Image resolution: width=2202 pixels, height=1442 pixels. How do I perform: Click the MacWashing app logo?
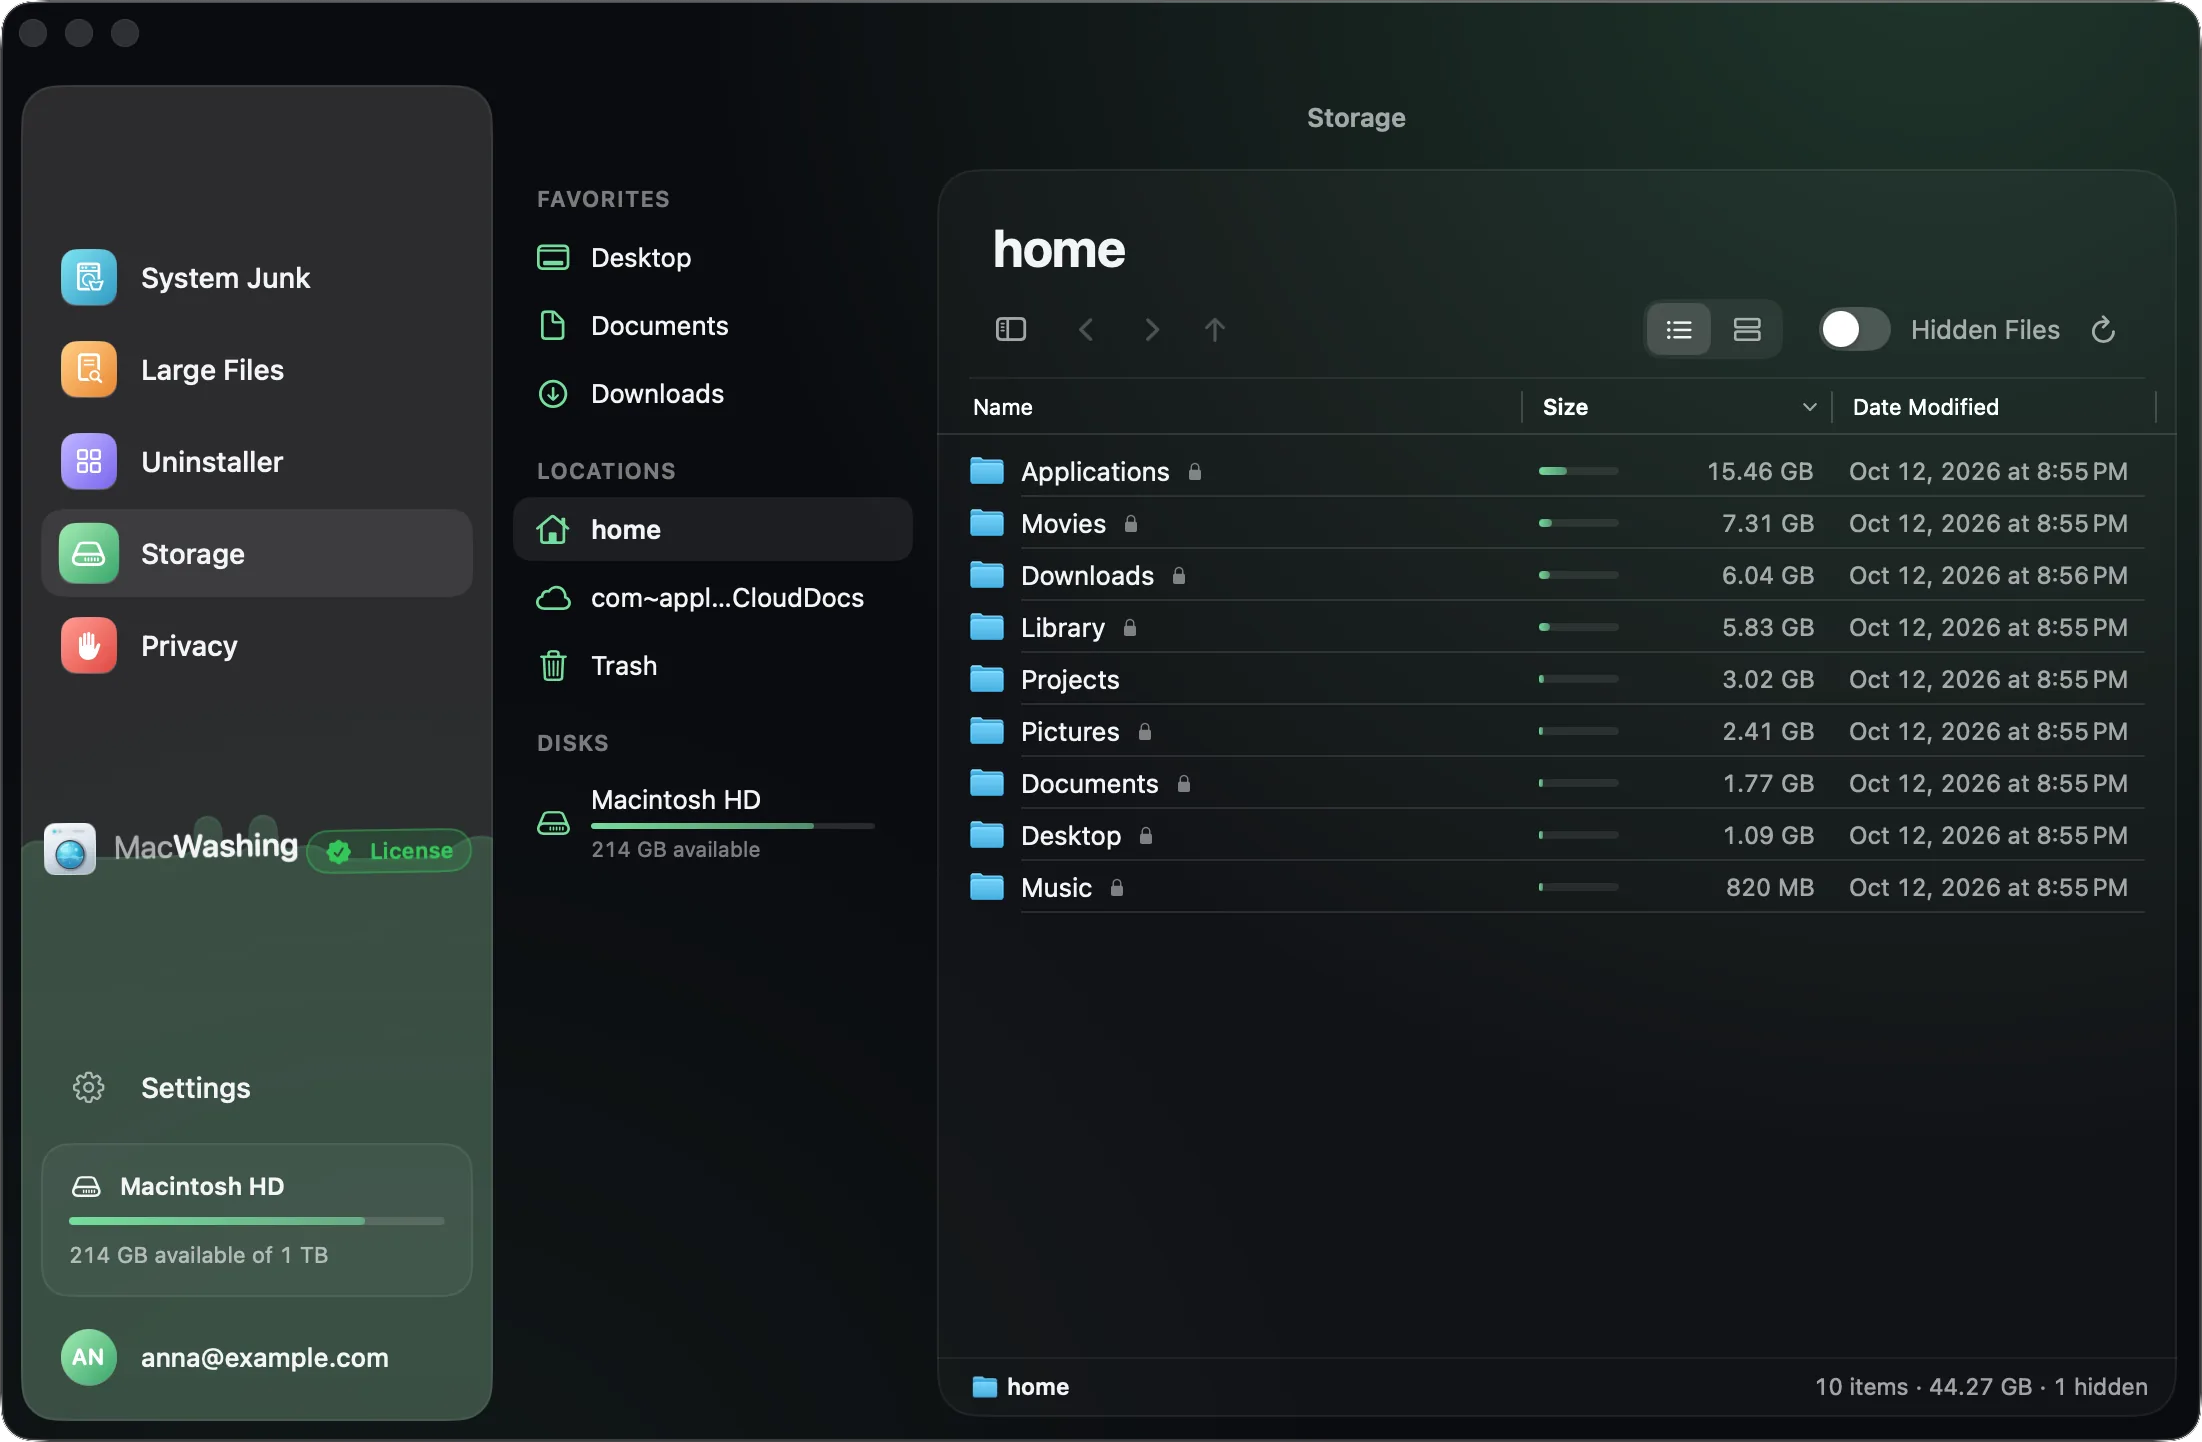pos(70,849)
